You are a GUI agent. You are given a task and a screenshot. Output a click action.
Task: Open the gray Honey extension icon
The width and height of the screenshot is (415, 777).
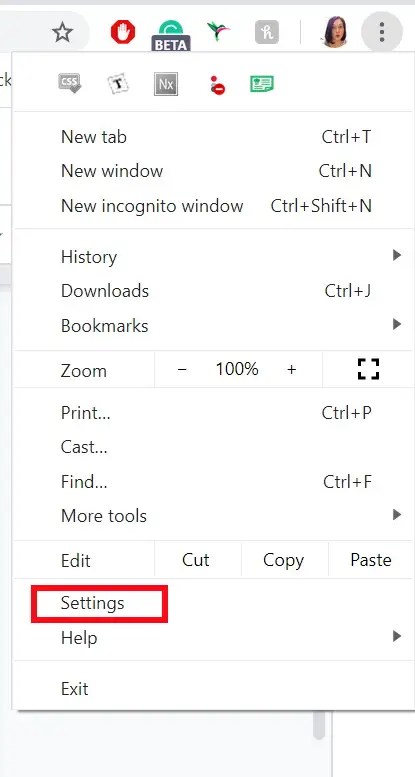[x=267, y=32]
